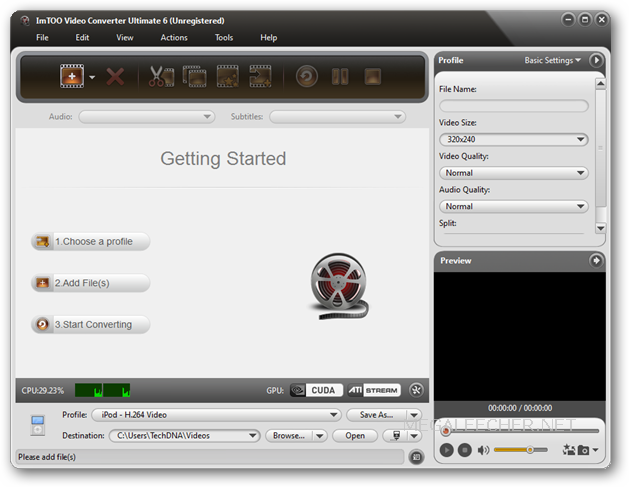Toggle the ATI Stream GPU acceleration
Image resolution: width=629 pixels, height=487 pixels.
374,390
